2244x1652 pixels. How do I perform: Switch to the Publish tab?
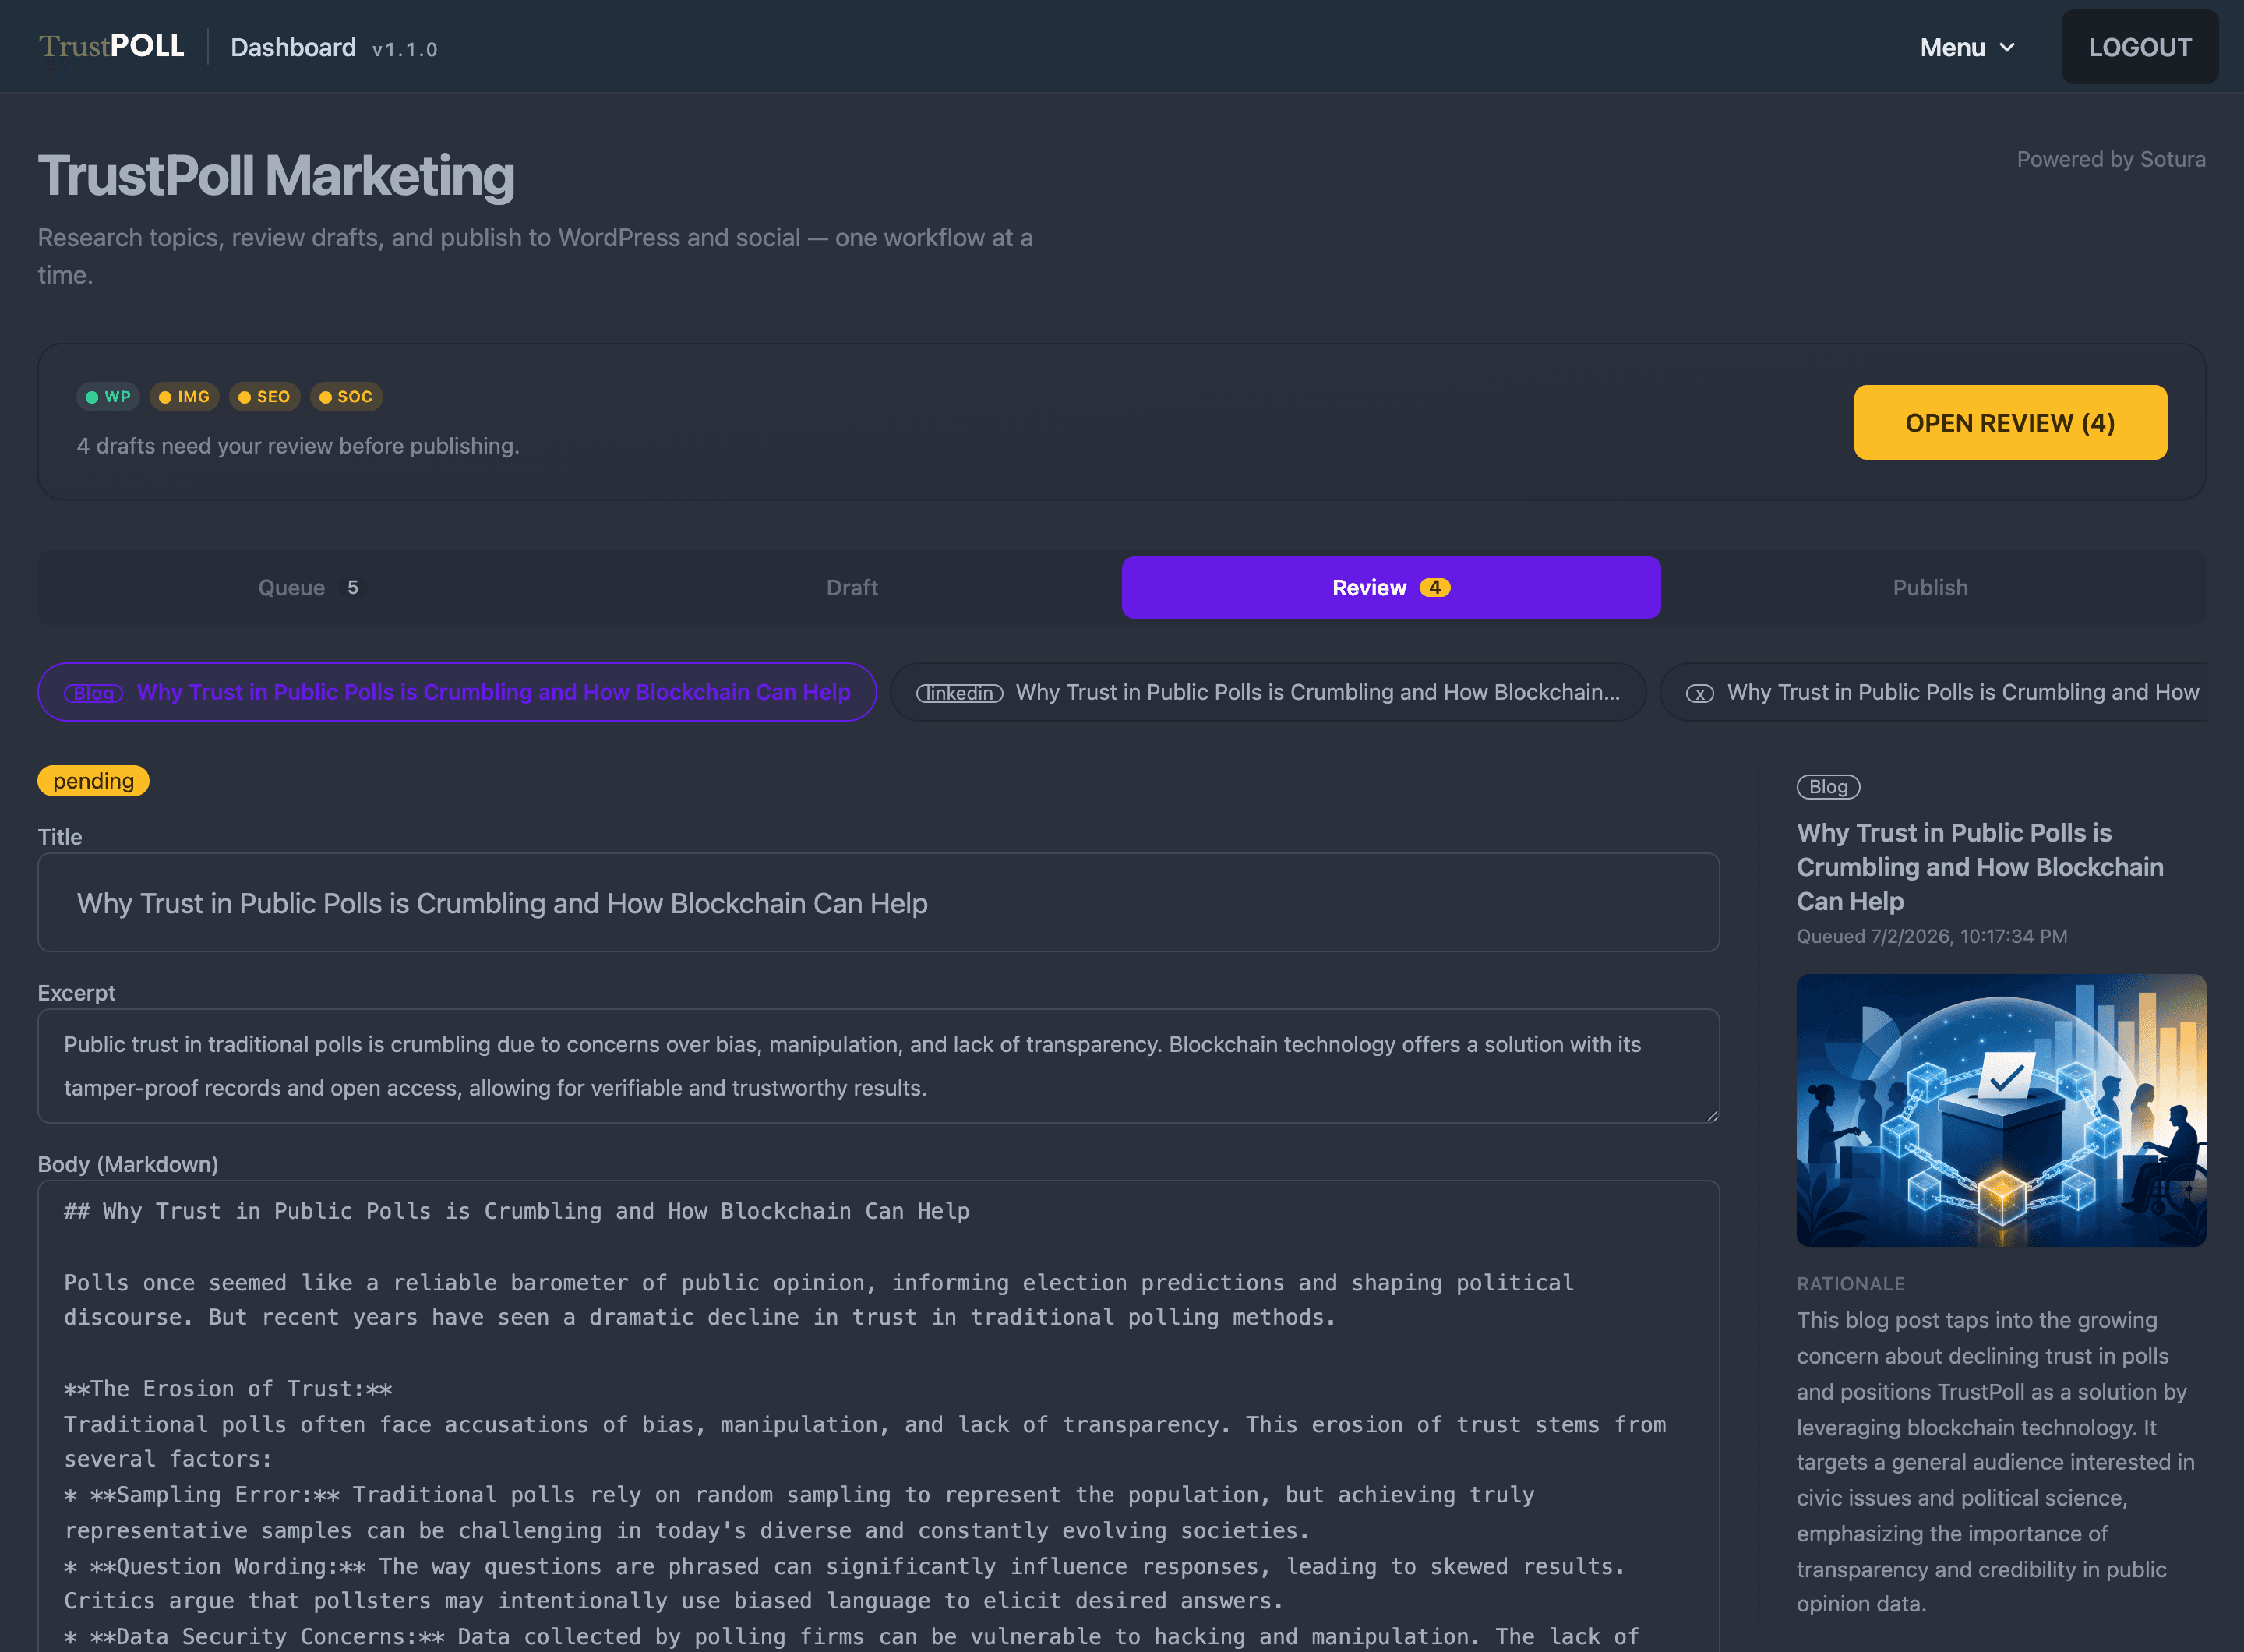[1930, 588]
